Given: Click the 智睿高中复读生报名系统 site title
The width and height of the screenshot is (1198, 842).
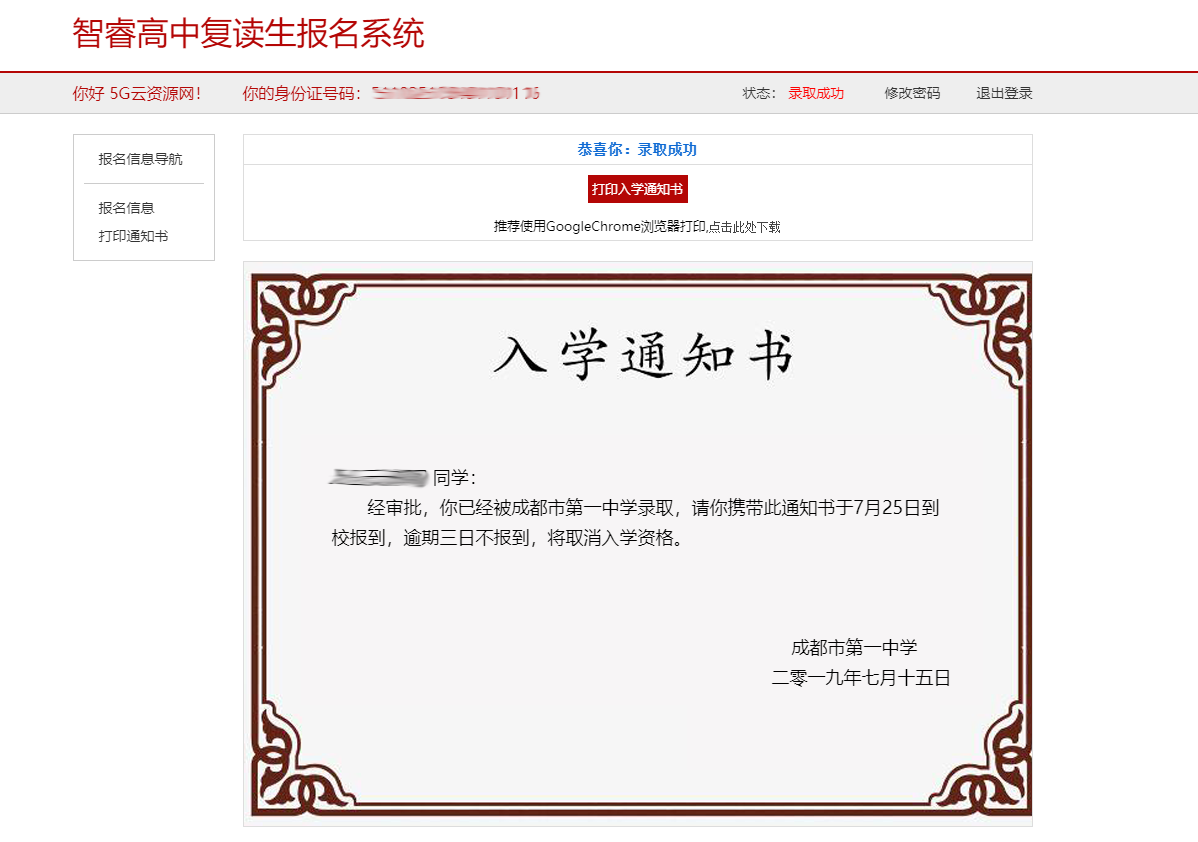Looking at the screenshot, I should point(248,33).
